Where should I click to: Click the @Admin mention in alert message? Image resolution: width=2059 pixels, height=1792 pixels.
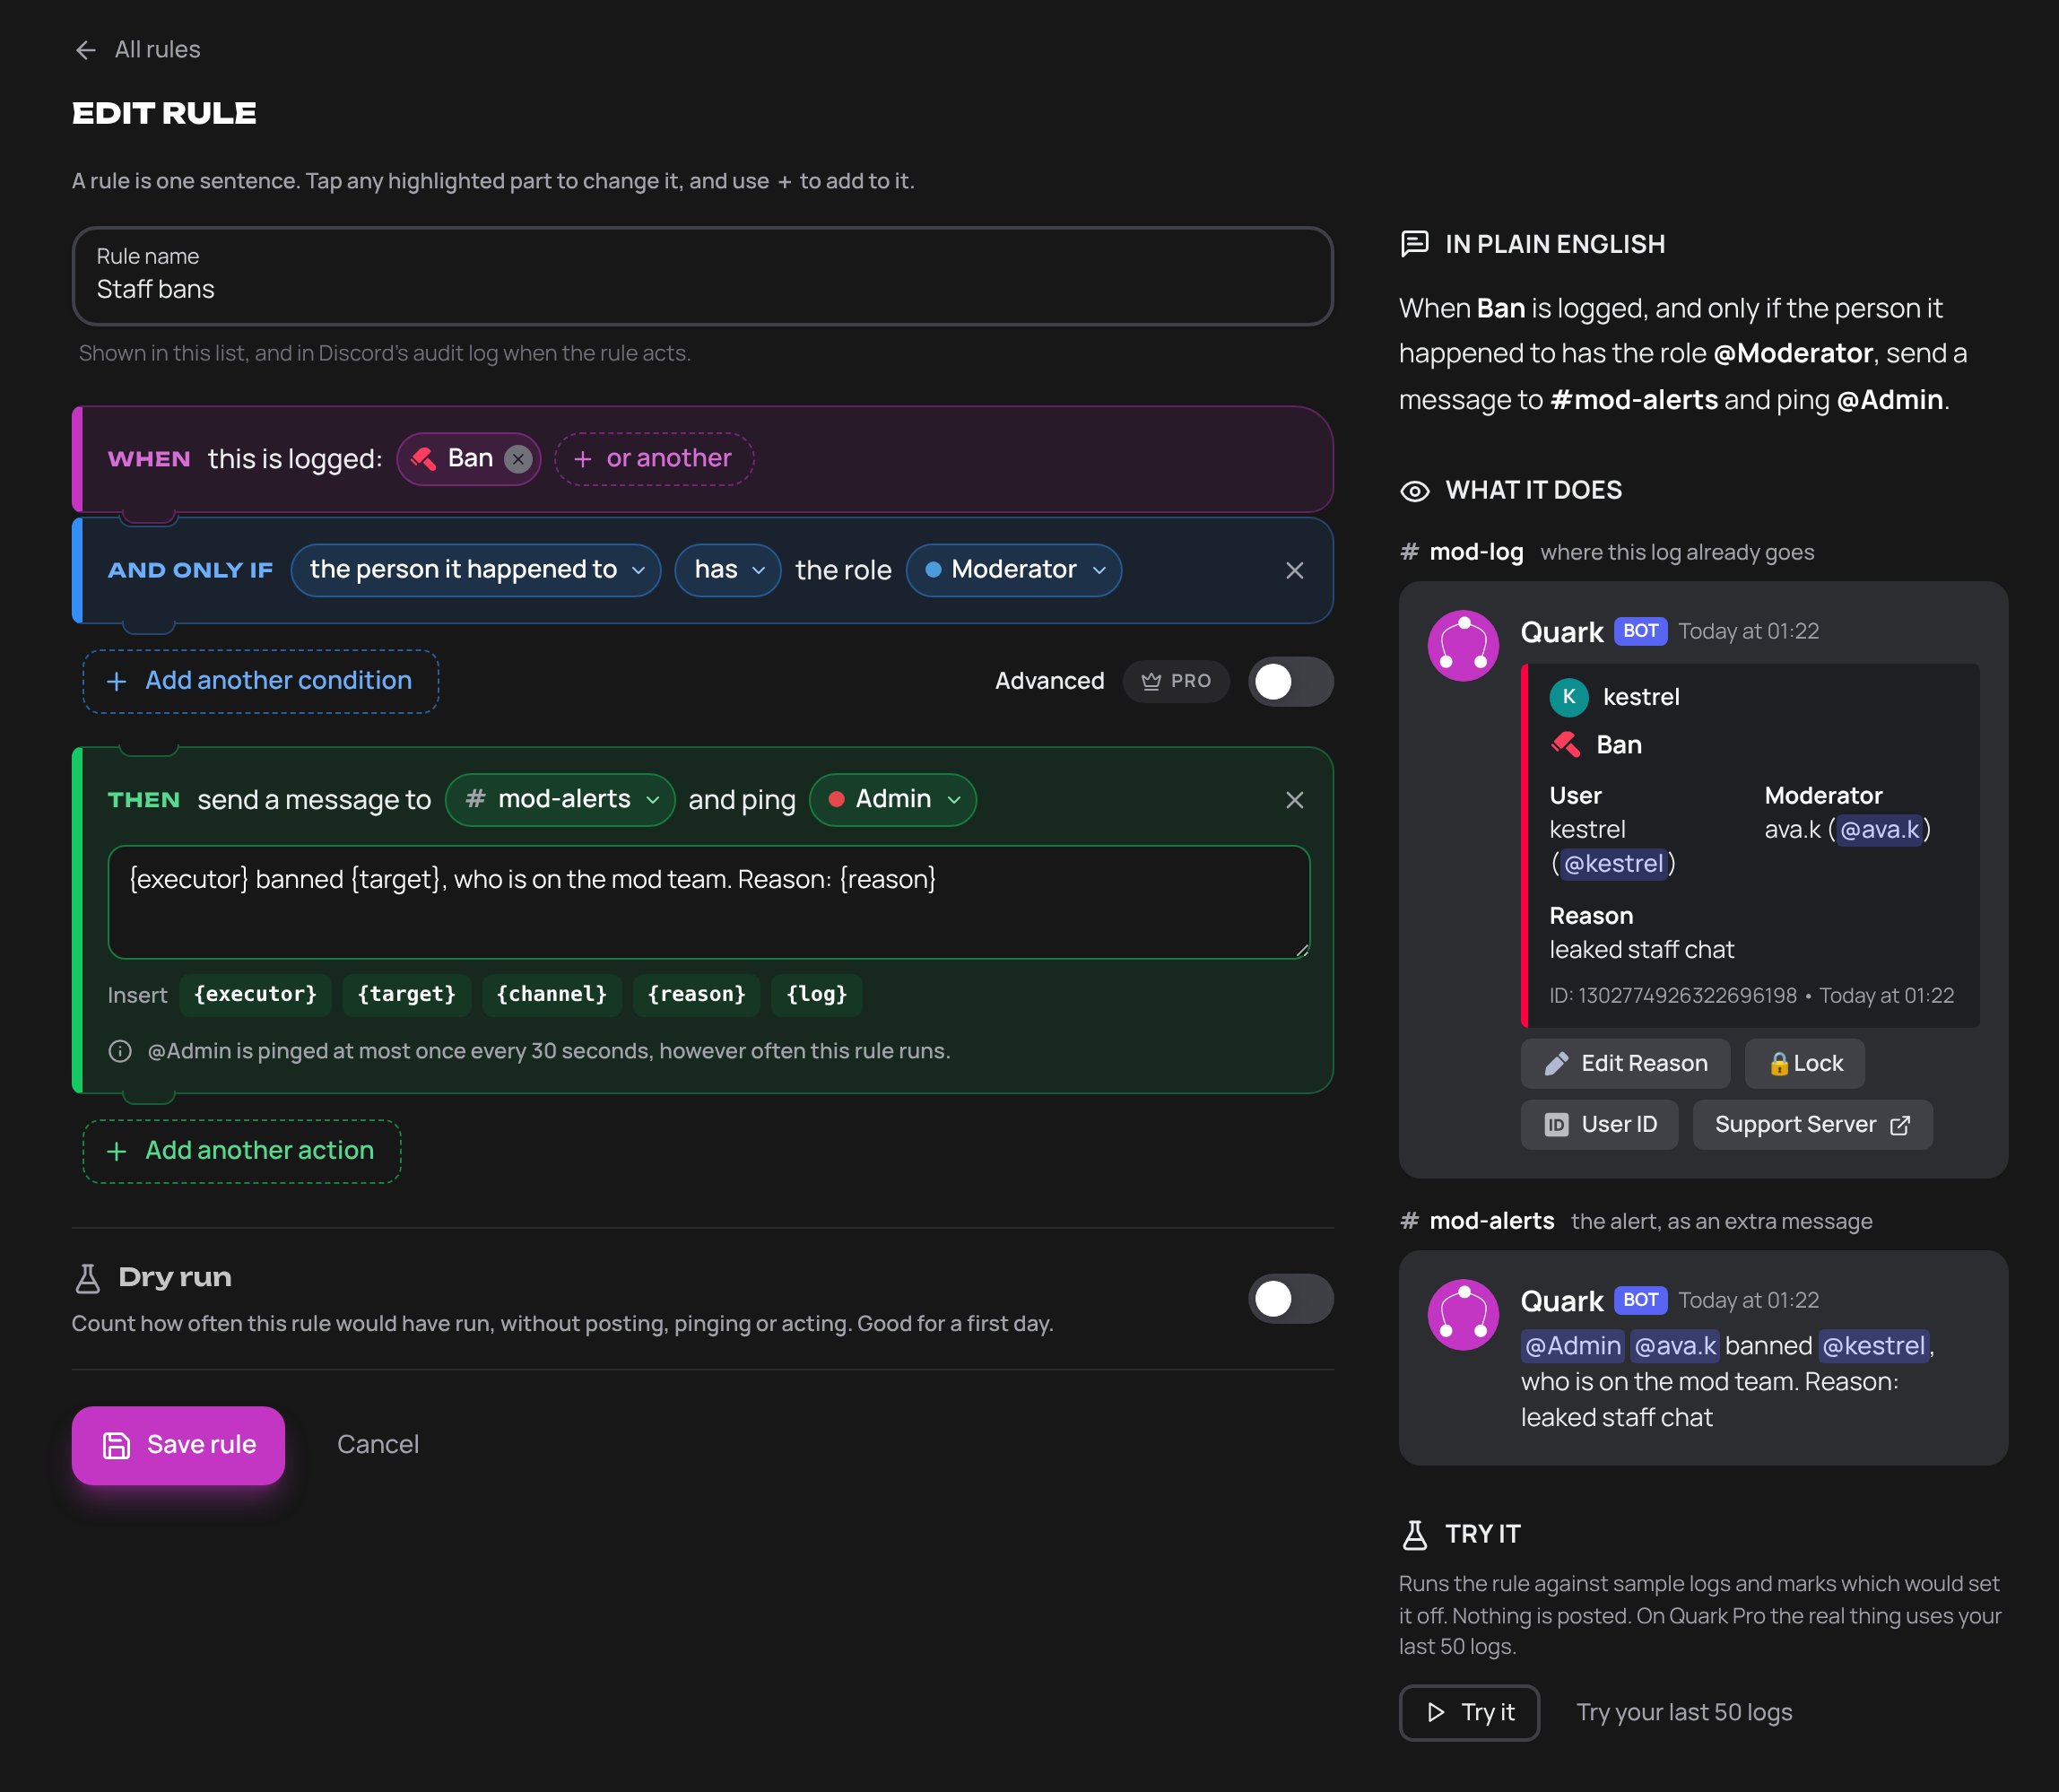pos(1572,1346)
